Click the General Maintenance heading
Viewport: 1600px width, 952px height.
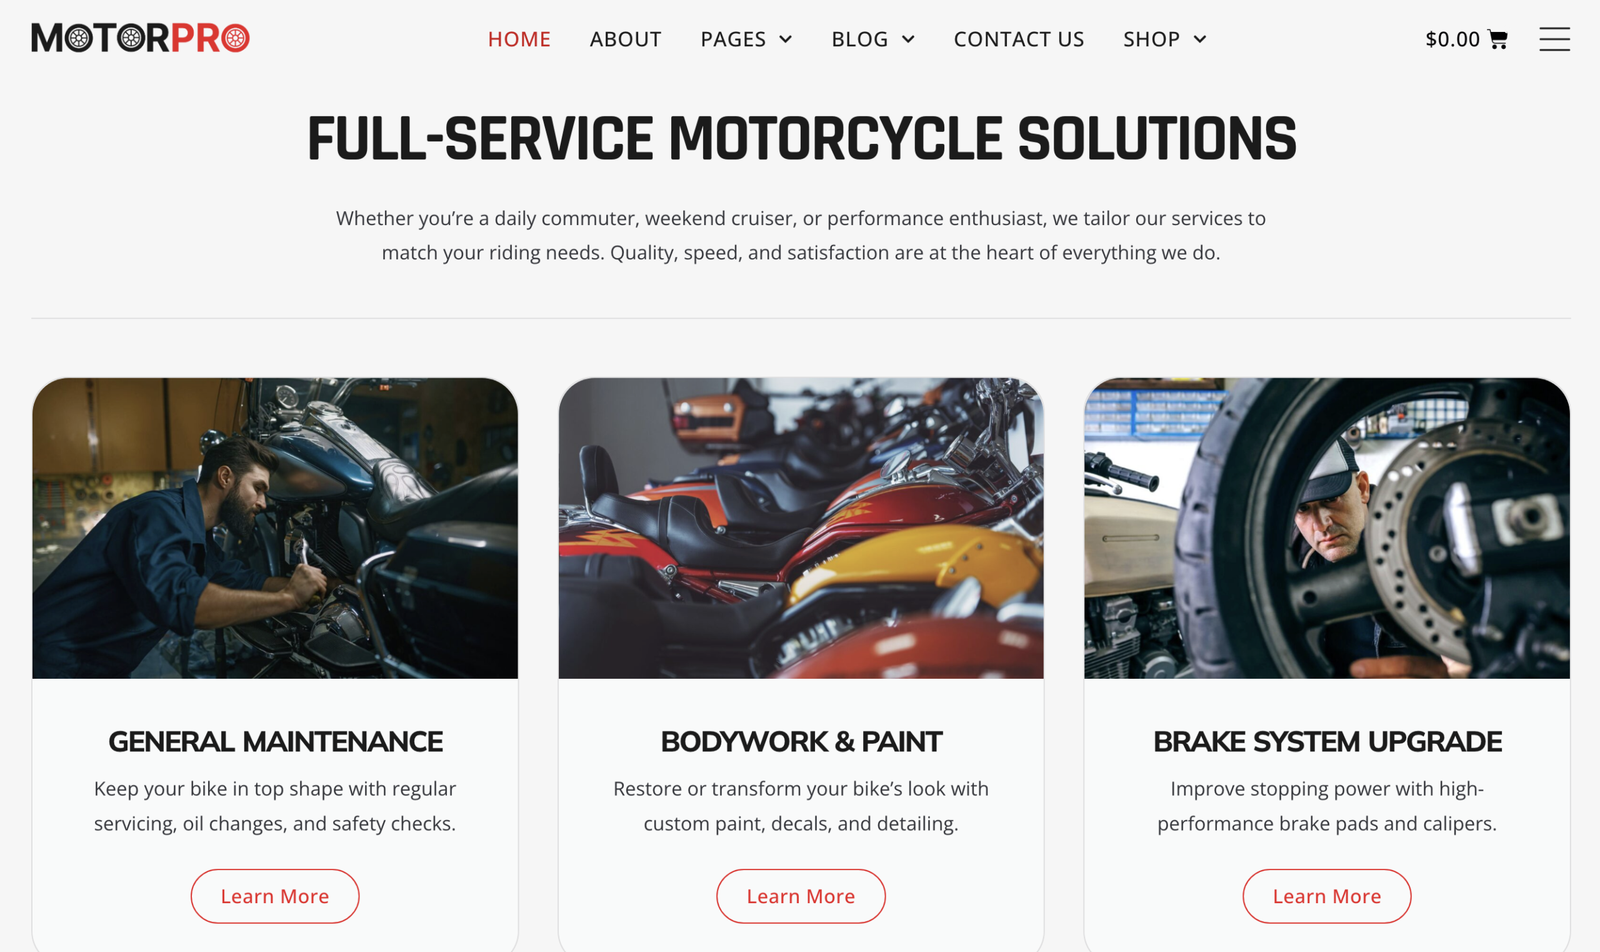click(x=275, y=742)
